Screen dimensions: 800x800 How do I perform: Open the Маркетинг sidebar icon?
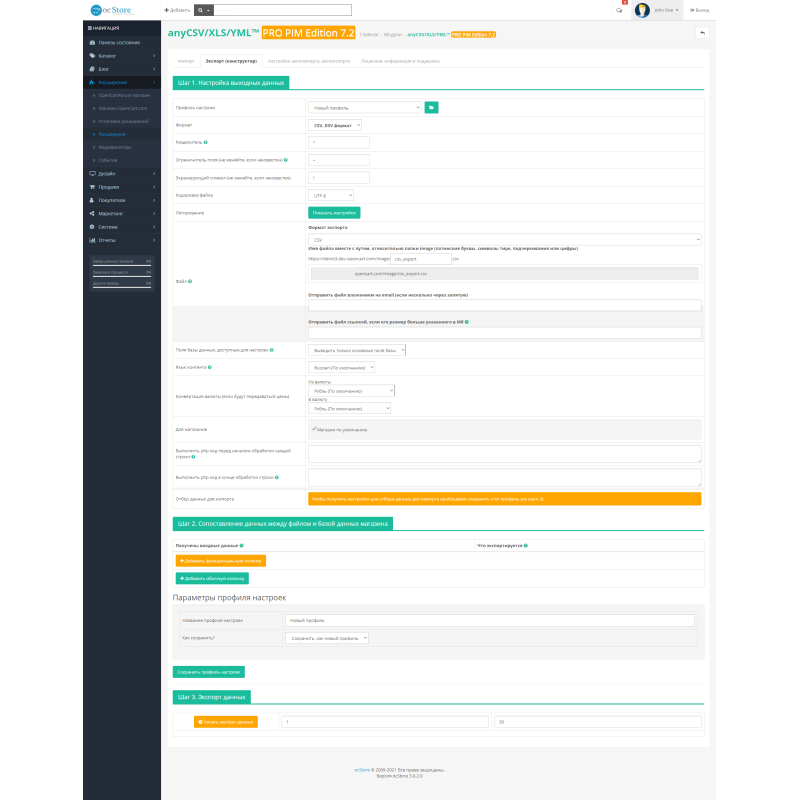[x=92, y=214]
